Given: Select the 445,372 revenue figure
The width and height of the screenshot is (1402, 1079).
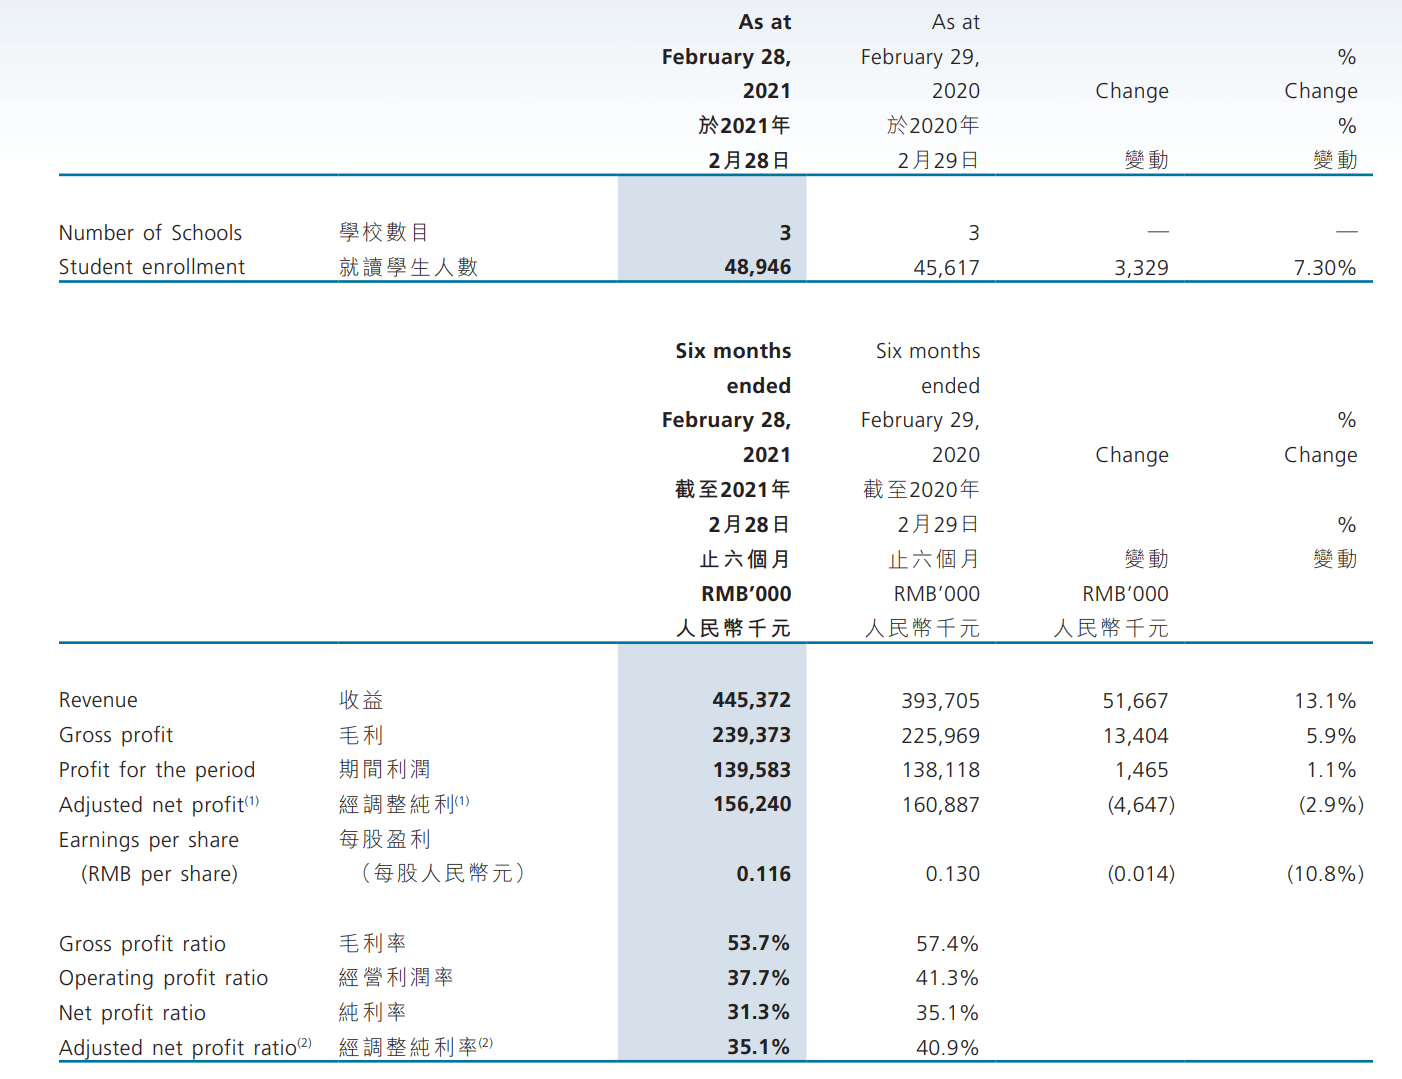Looking at the screenshot, I should [x=751, y=700].
